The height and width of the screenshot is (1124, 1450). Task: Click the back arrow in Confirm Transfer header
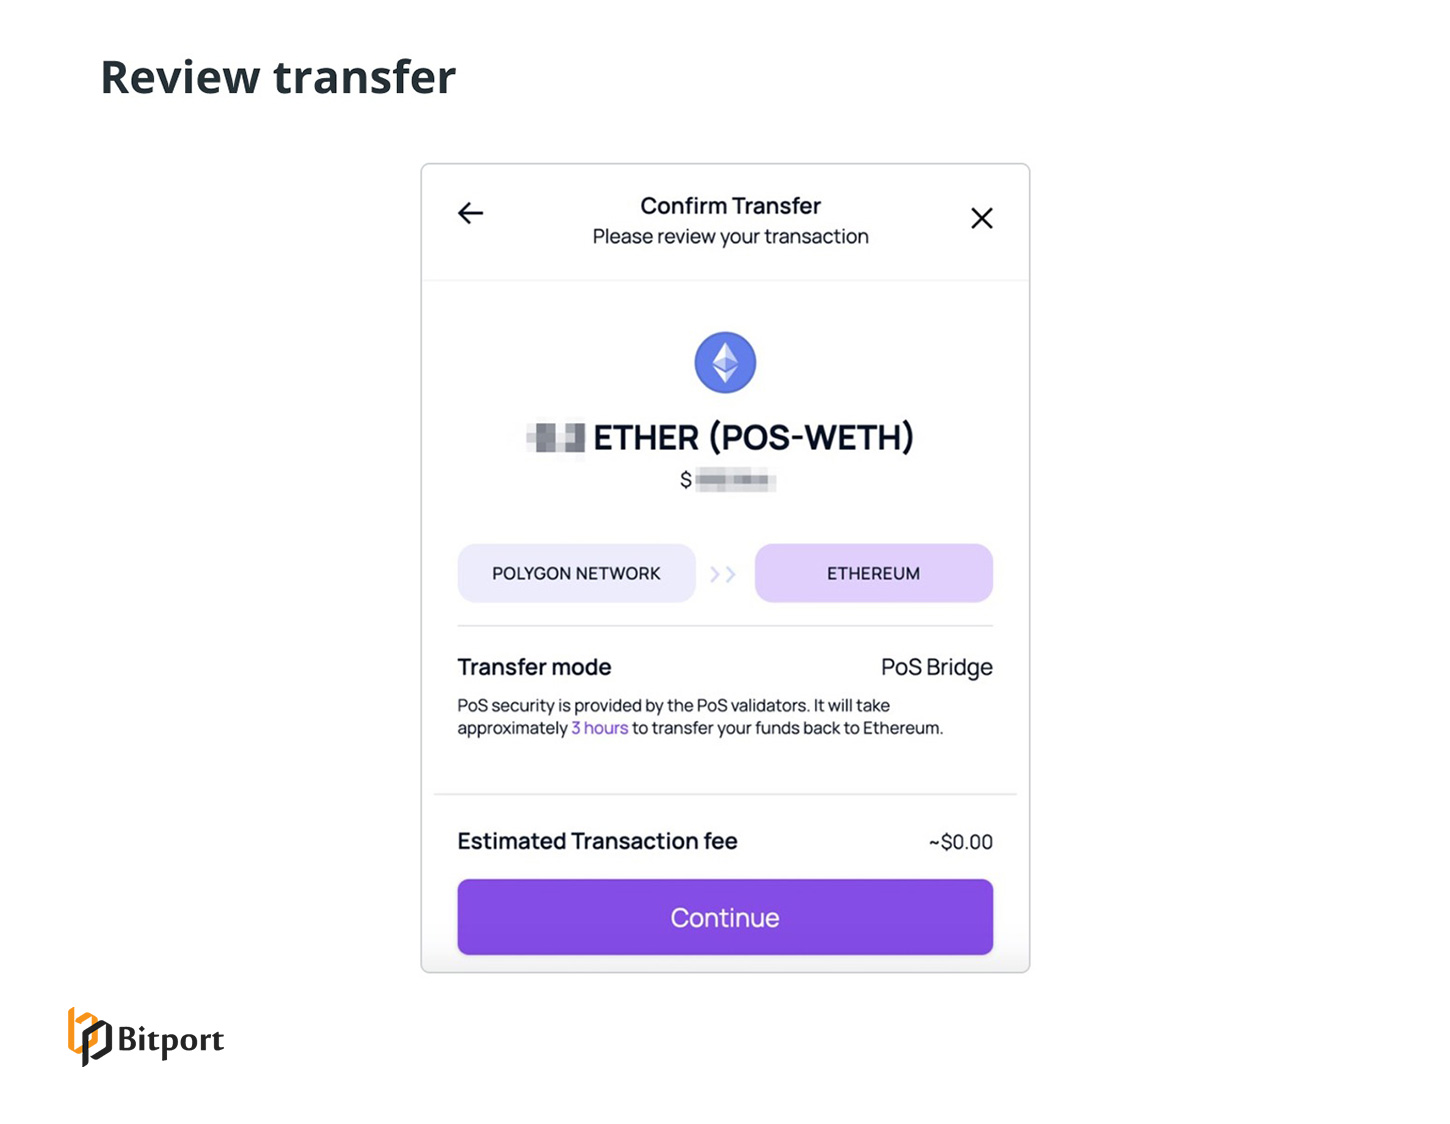[x=470, y=213]
